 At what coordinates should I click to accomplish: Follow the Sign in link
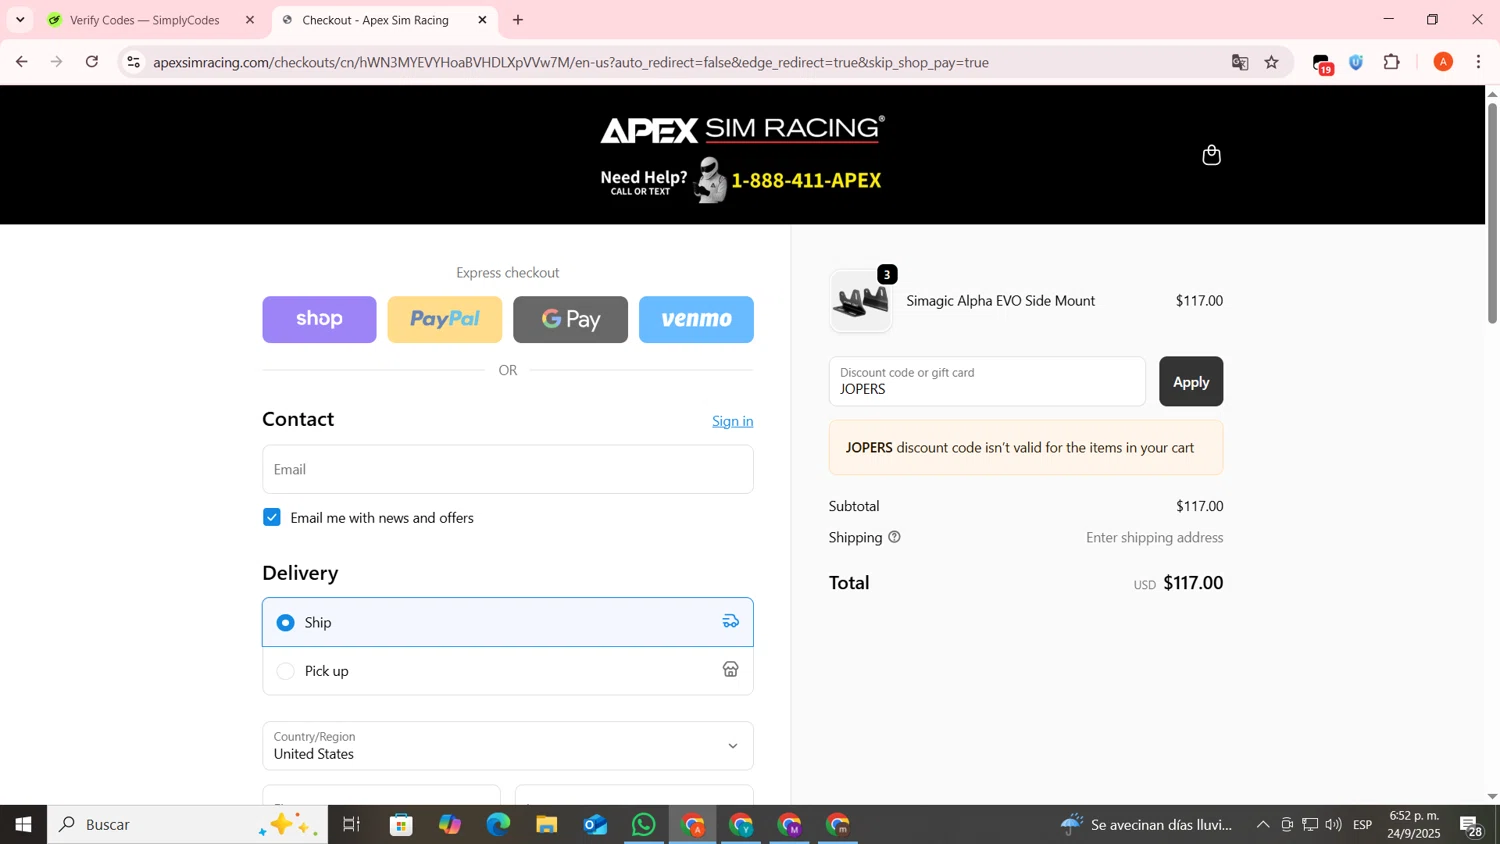point(733,421)
